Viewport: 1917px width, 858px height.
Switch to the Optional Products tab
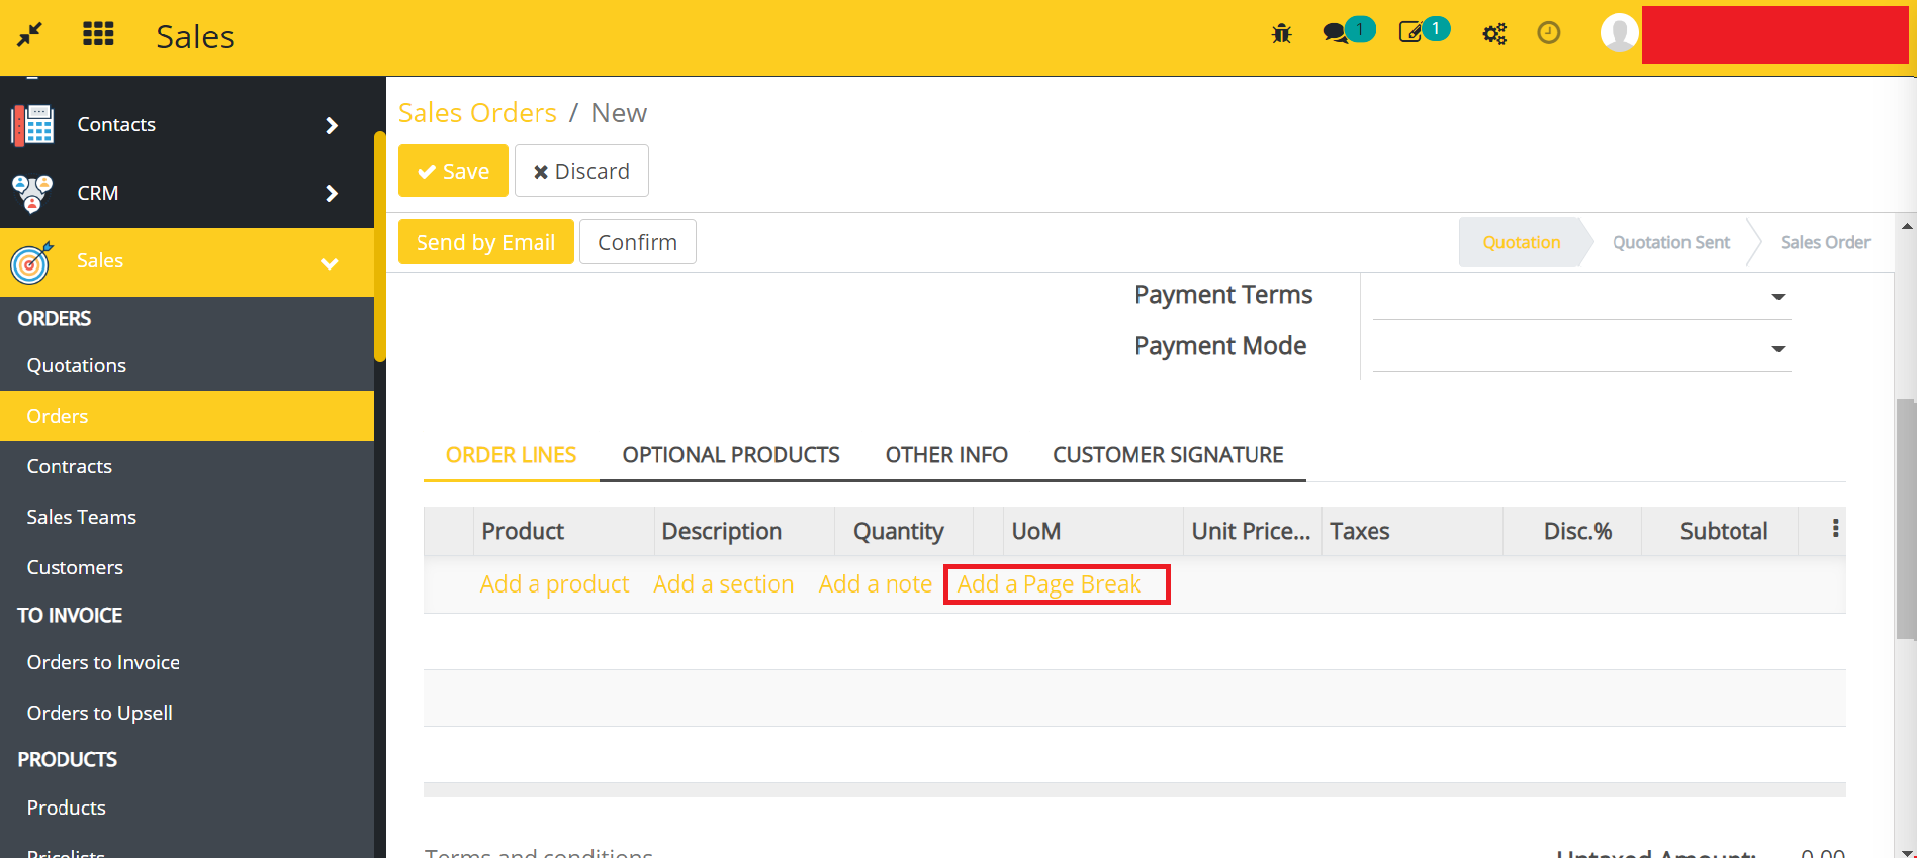click(730, 455)
